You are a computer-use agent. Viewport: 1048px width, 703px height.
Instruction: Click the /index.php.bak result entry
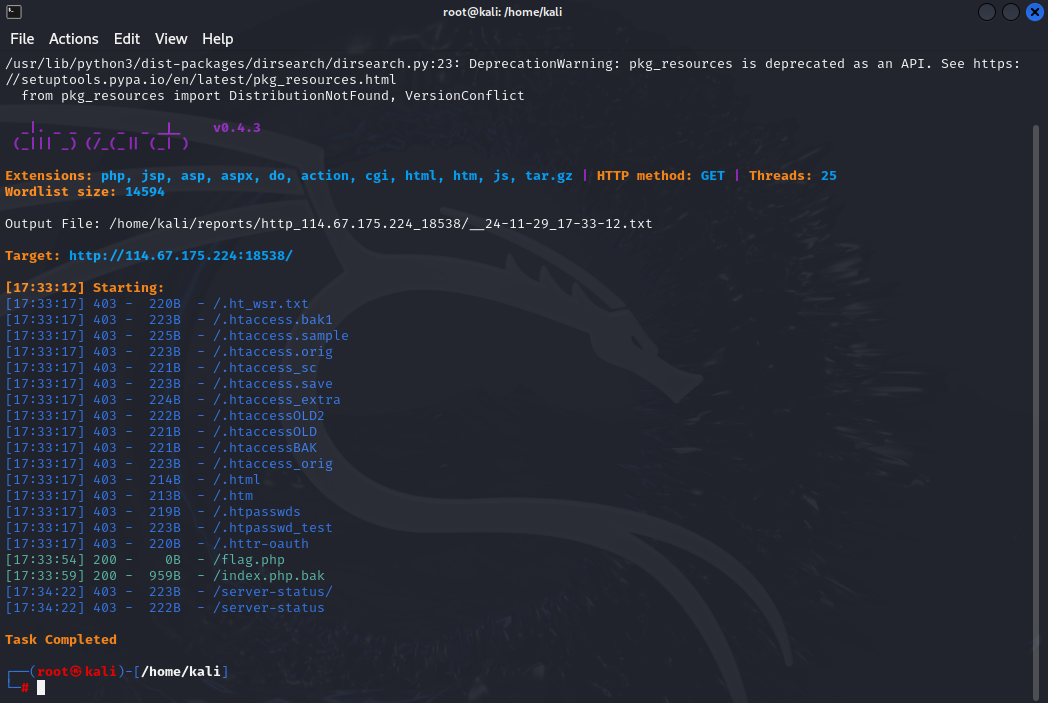pos(268,576)
